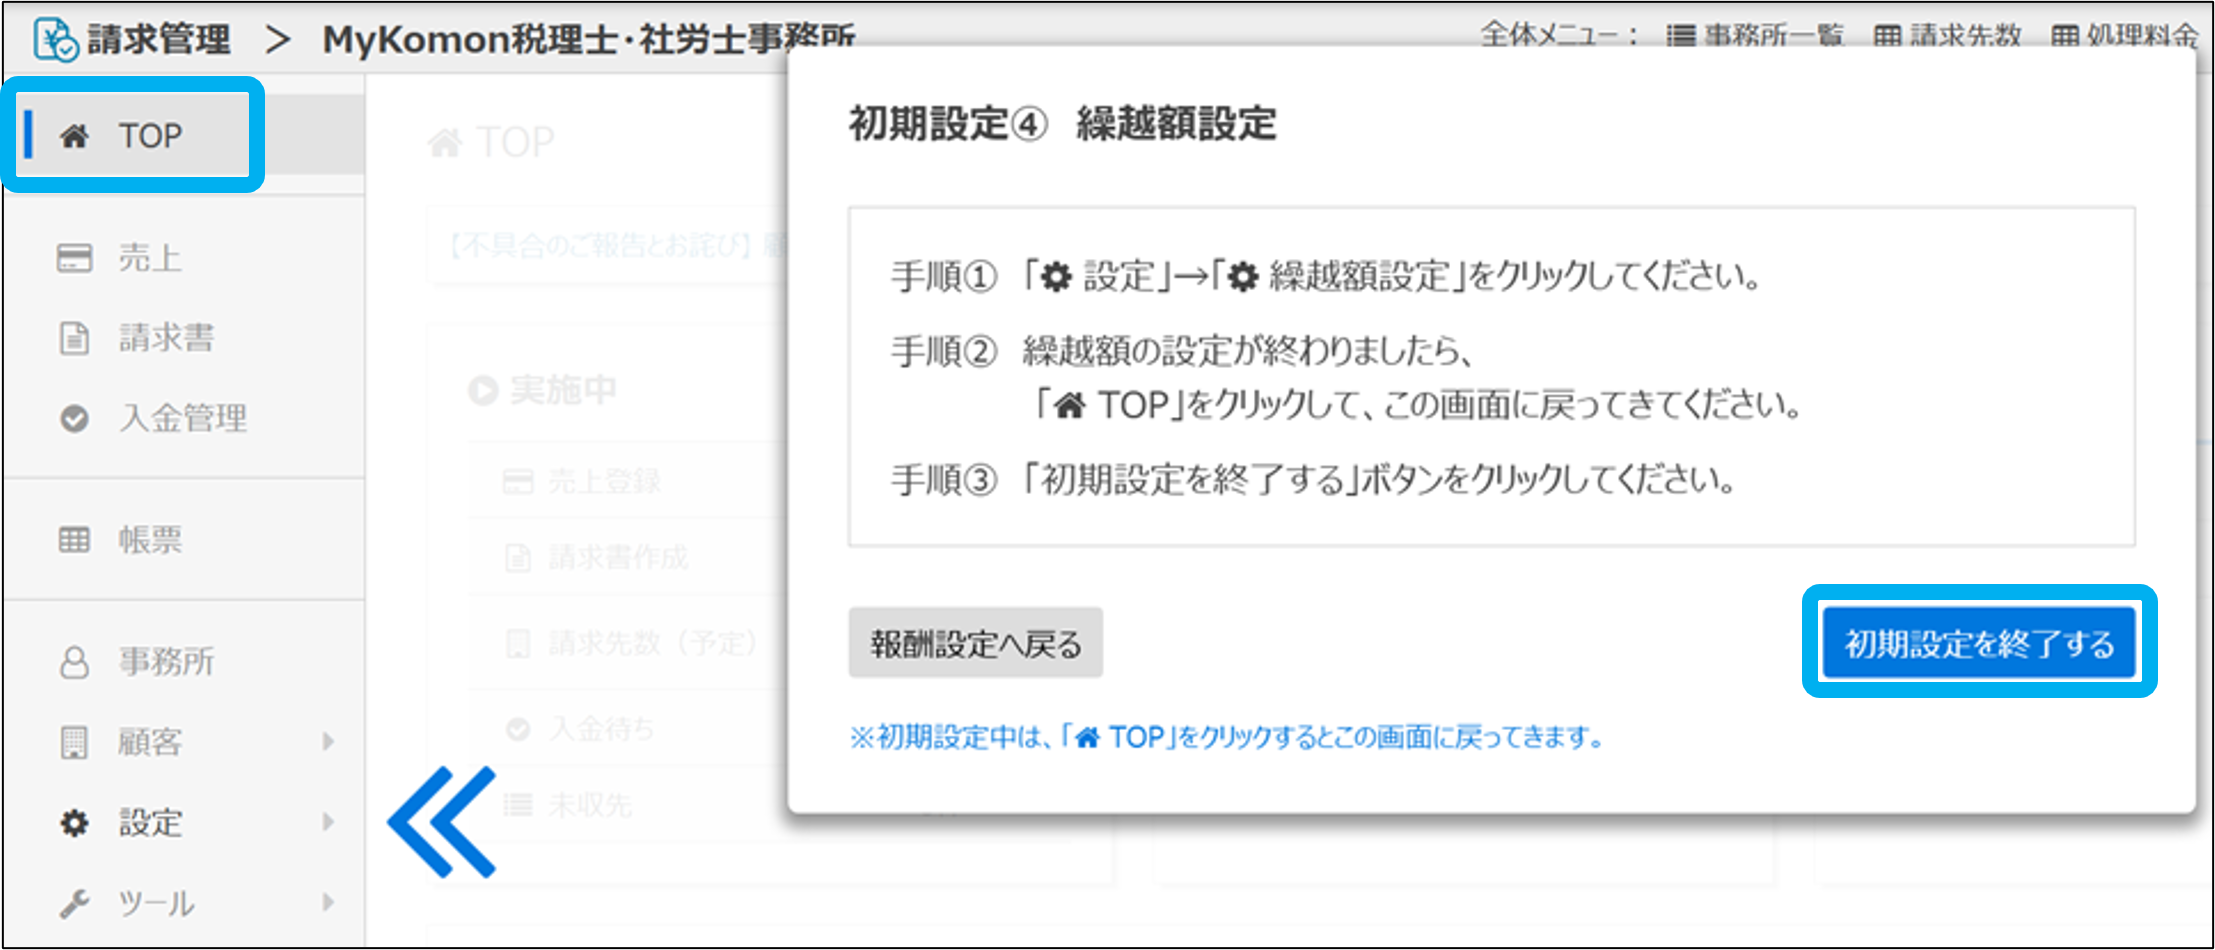
Task: Select the 顧客 building icon
Action: click(x=75, y=742)
